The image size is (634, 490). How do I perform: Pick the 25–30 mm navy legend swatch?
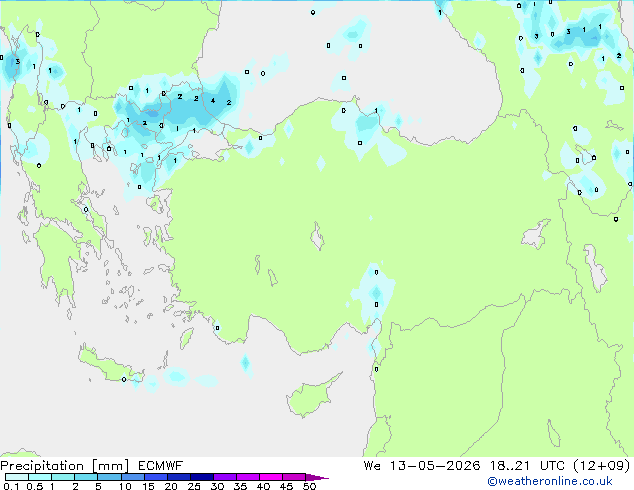point(201,477)
